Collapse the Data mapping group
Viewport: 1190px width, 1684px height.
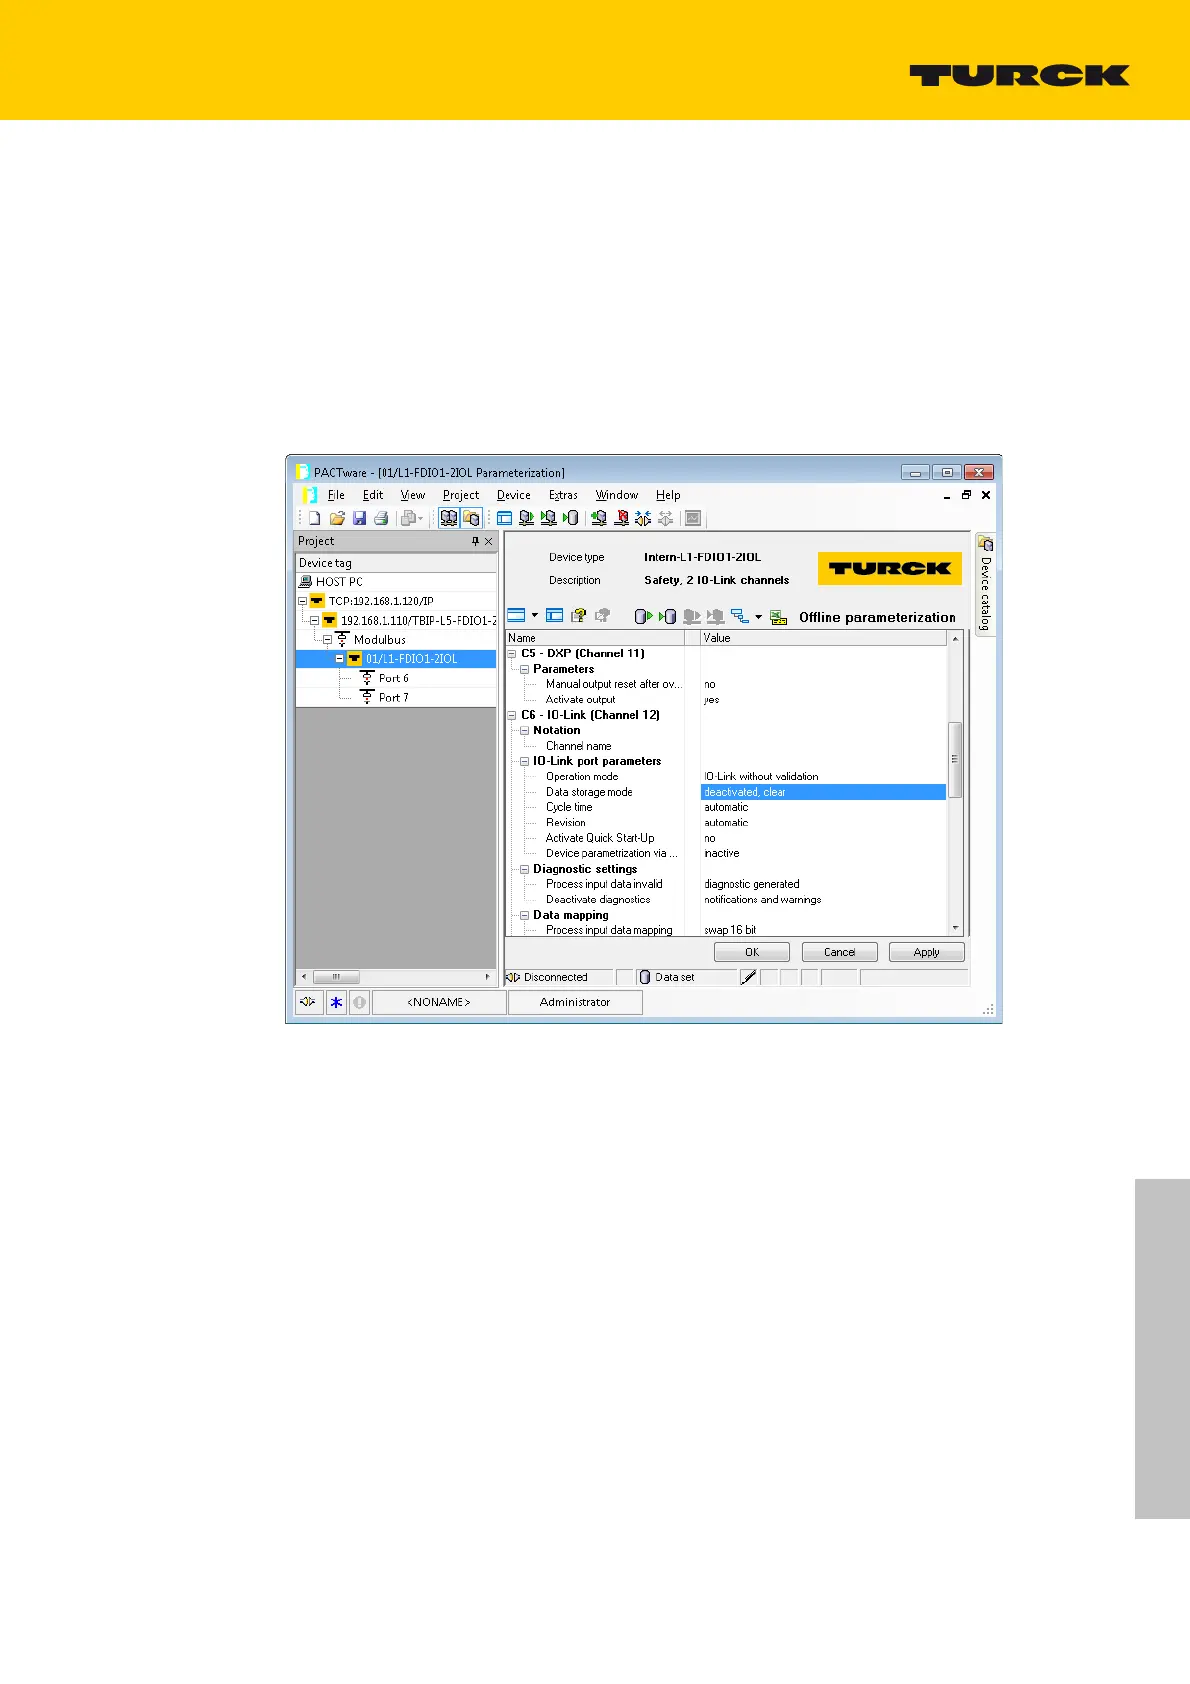(524, 915)
